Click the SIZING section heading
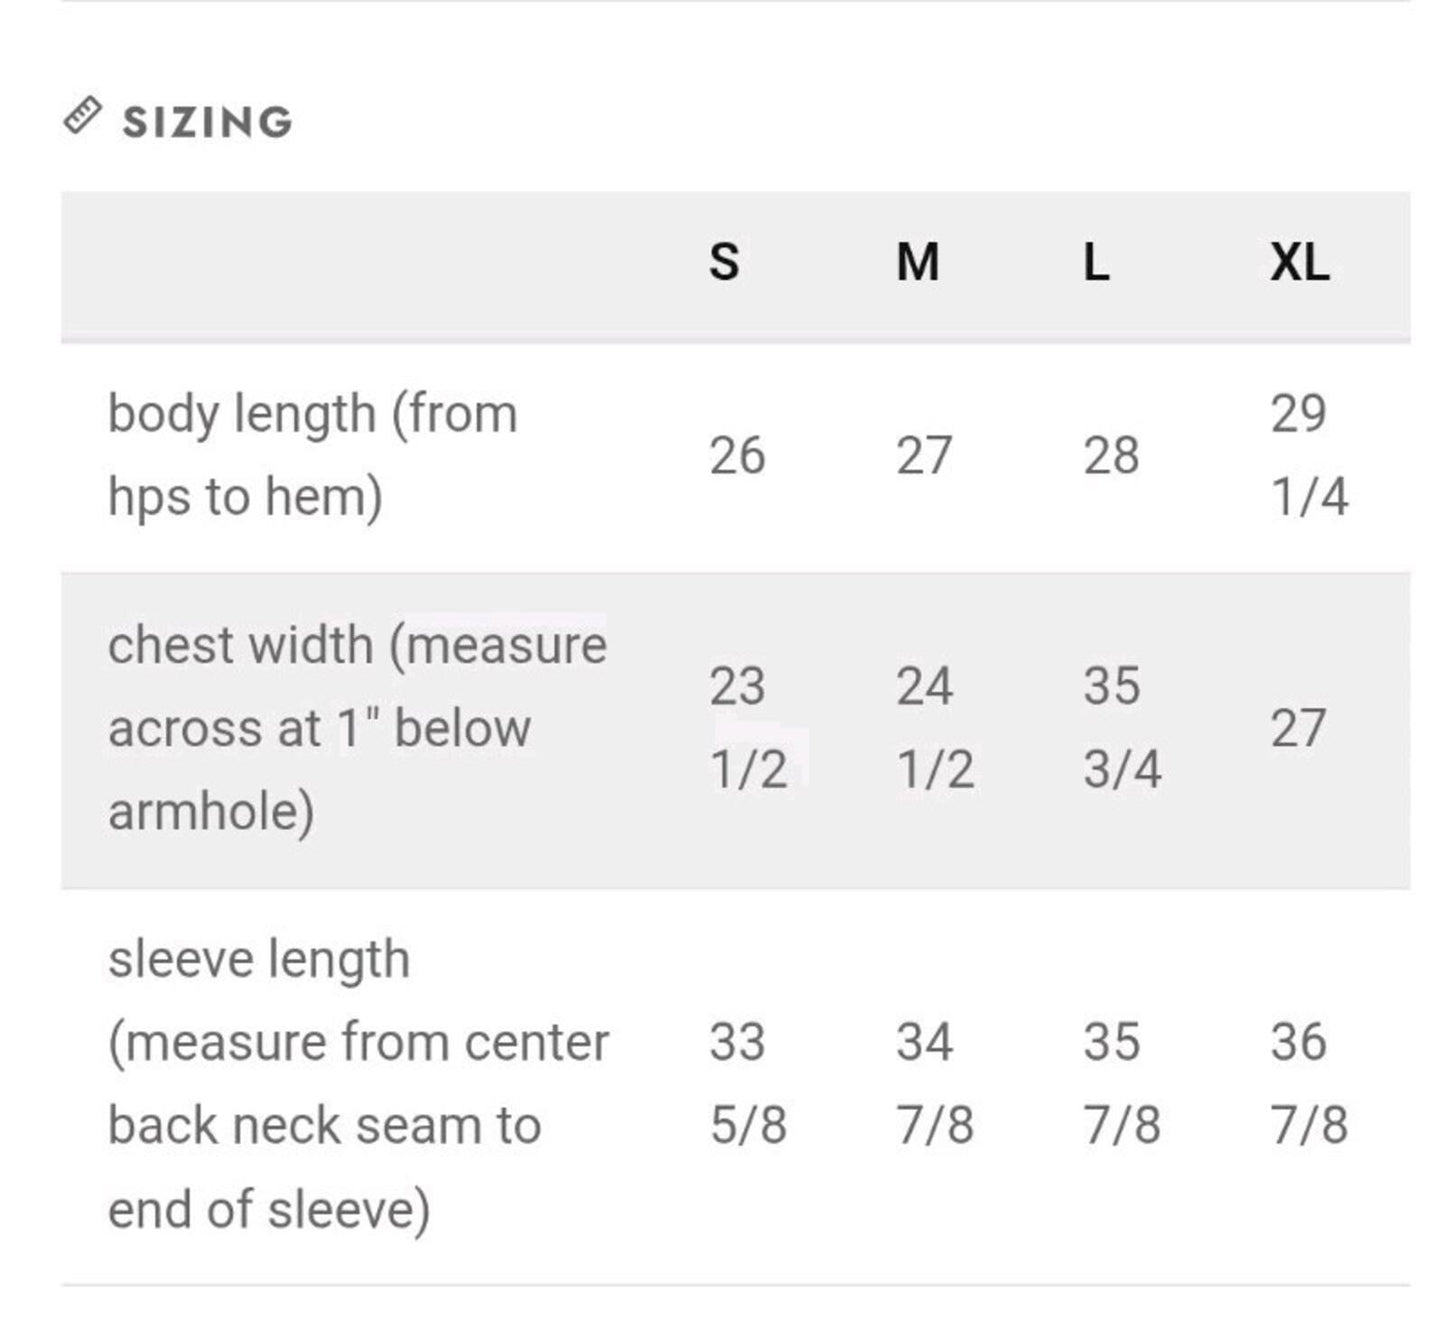 [x=208, y=122]
